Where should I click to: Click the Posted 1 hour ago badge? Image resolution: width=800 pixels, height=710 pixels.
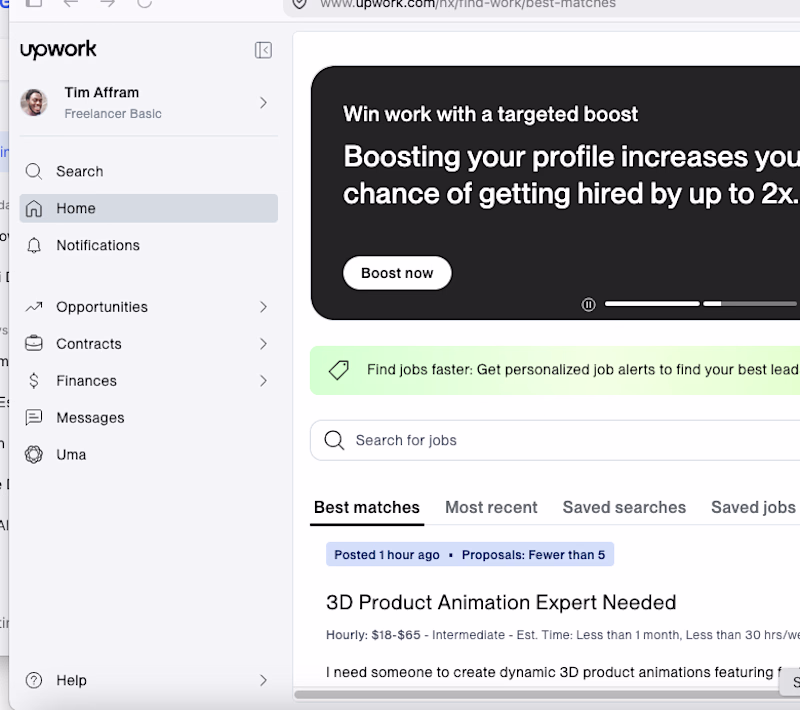point(386,554)
